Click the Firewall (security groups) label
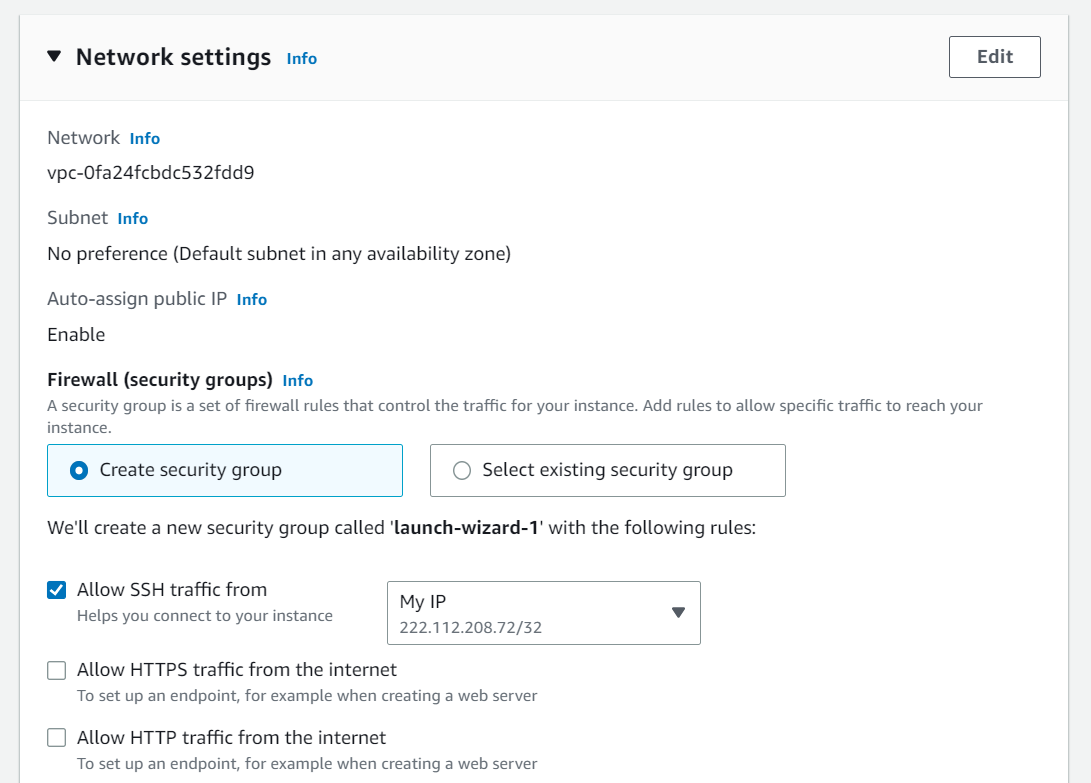The width and height of the screenshot is (1091, 783). coord(160,380)
